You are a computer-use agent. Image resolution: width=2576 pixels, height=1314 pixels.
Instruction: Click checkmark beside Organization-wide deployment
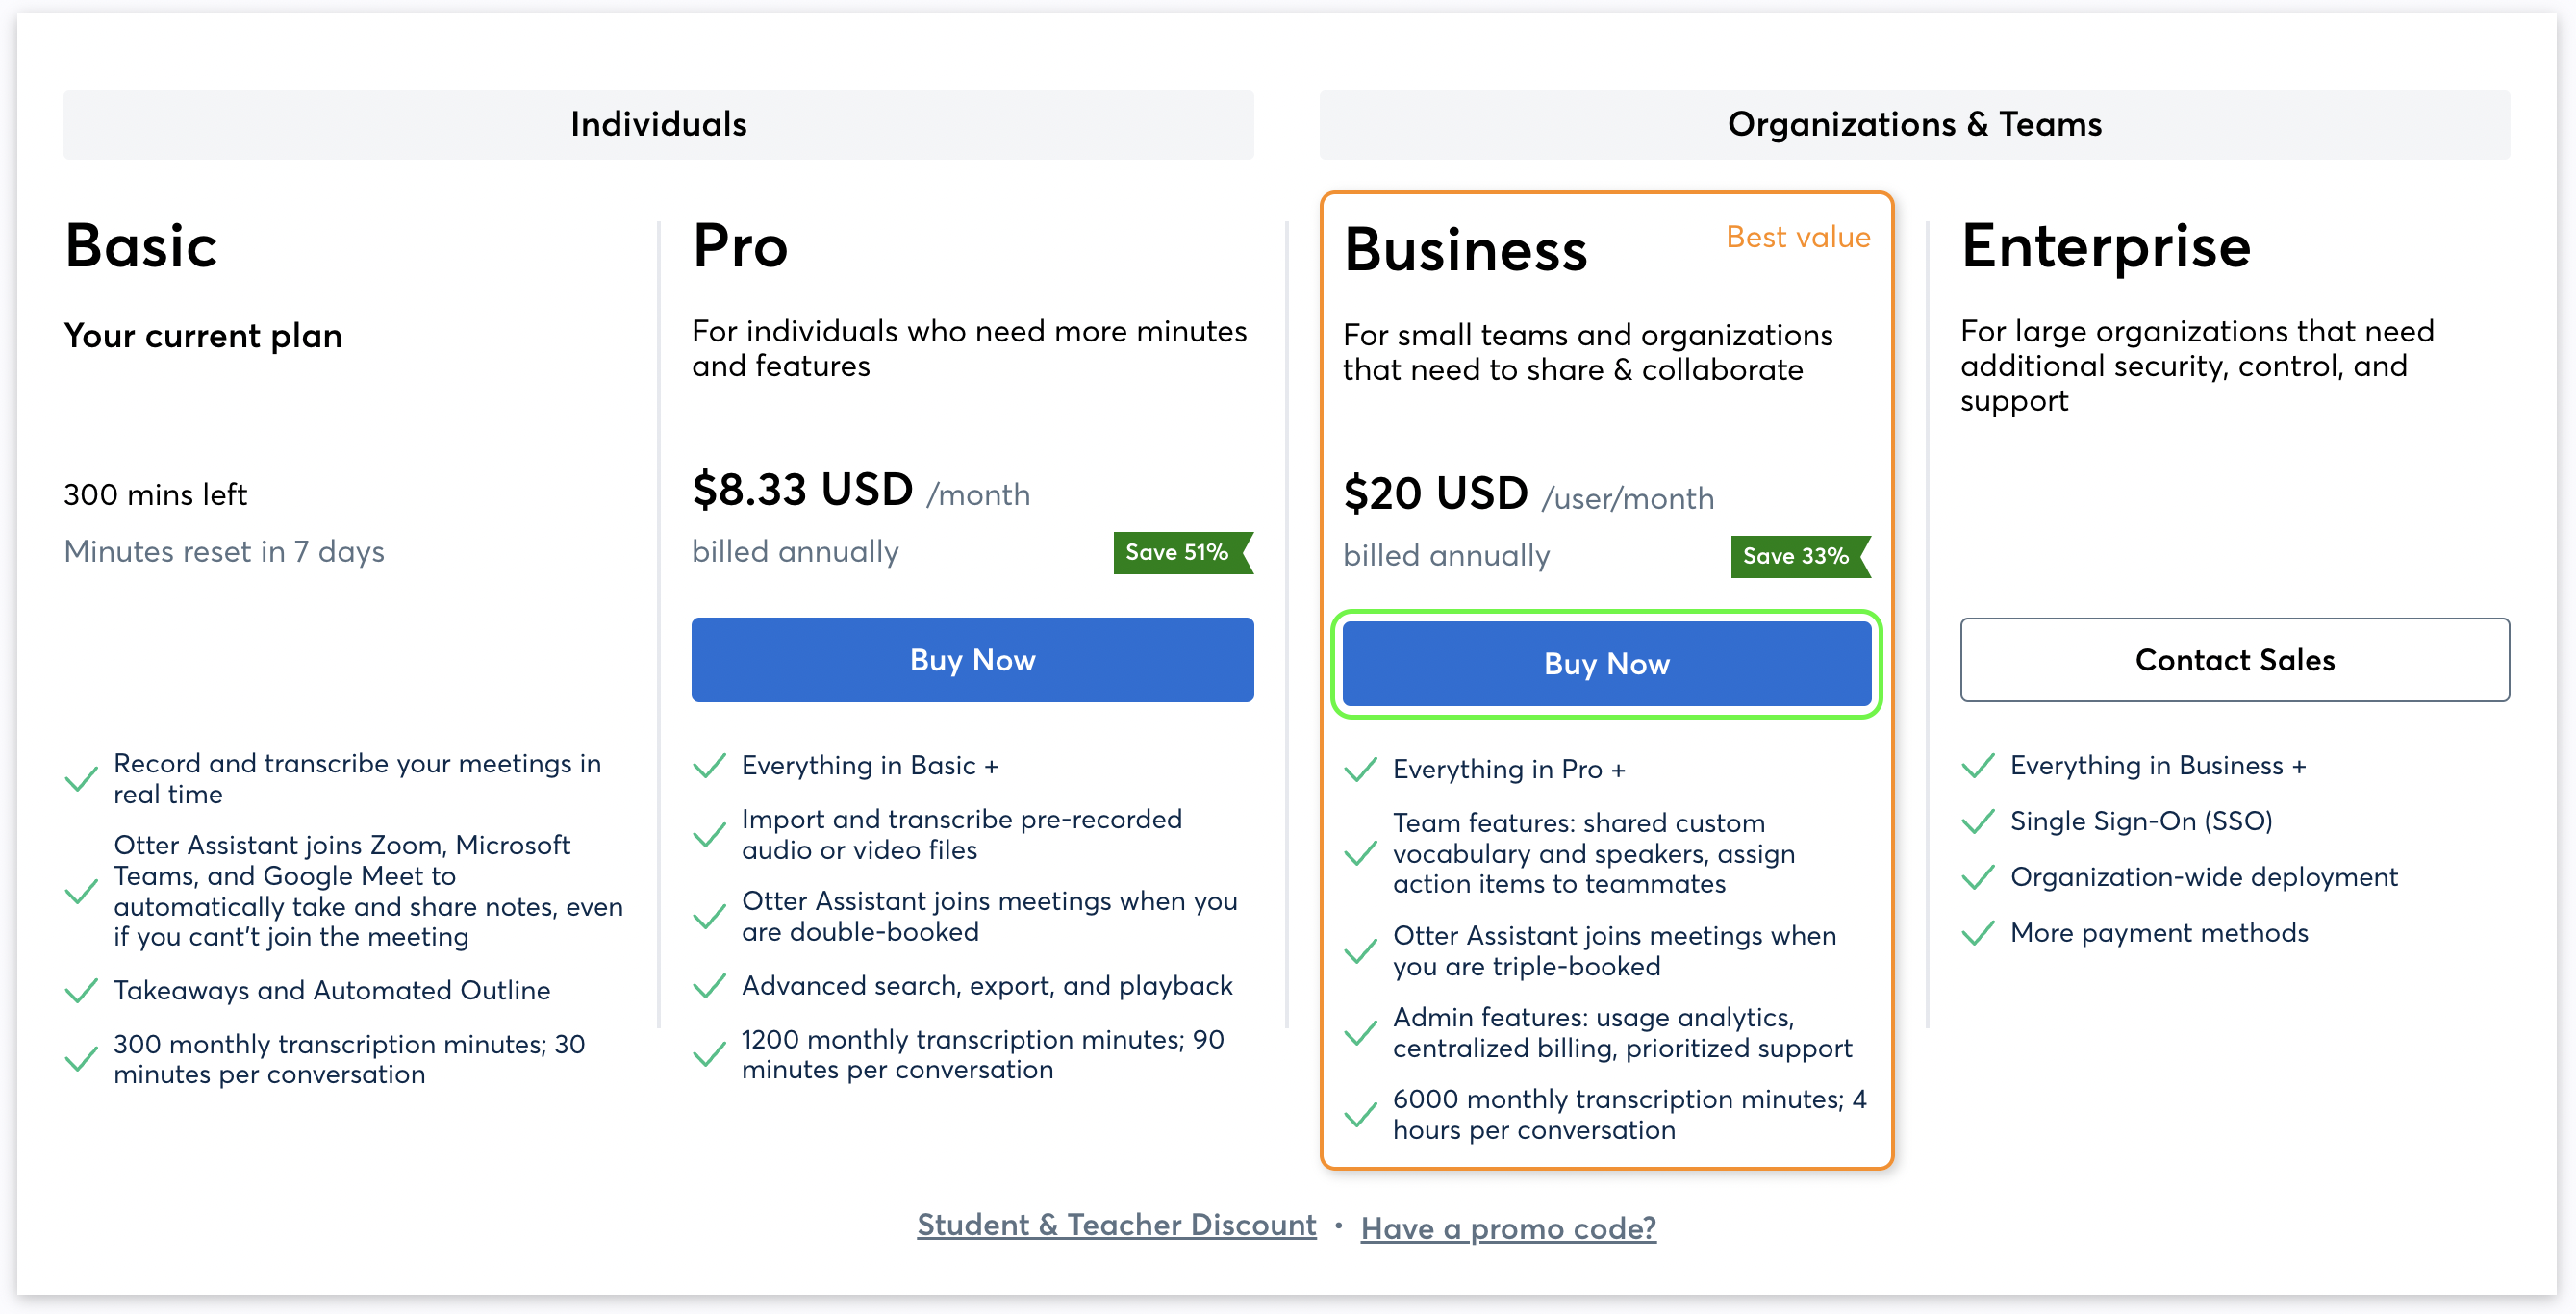coord(1977,878)
